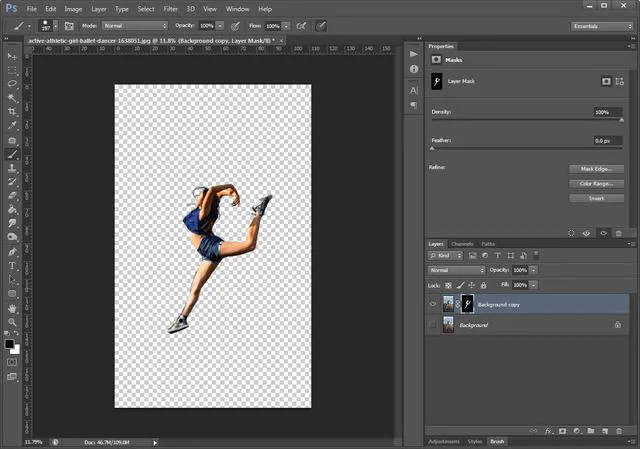
Task: Switch to the Channels tab
Action: pyautogui.click(x=462, y=244)
